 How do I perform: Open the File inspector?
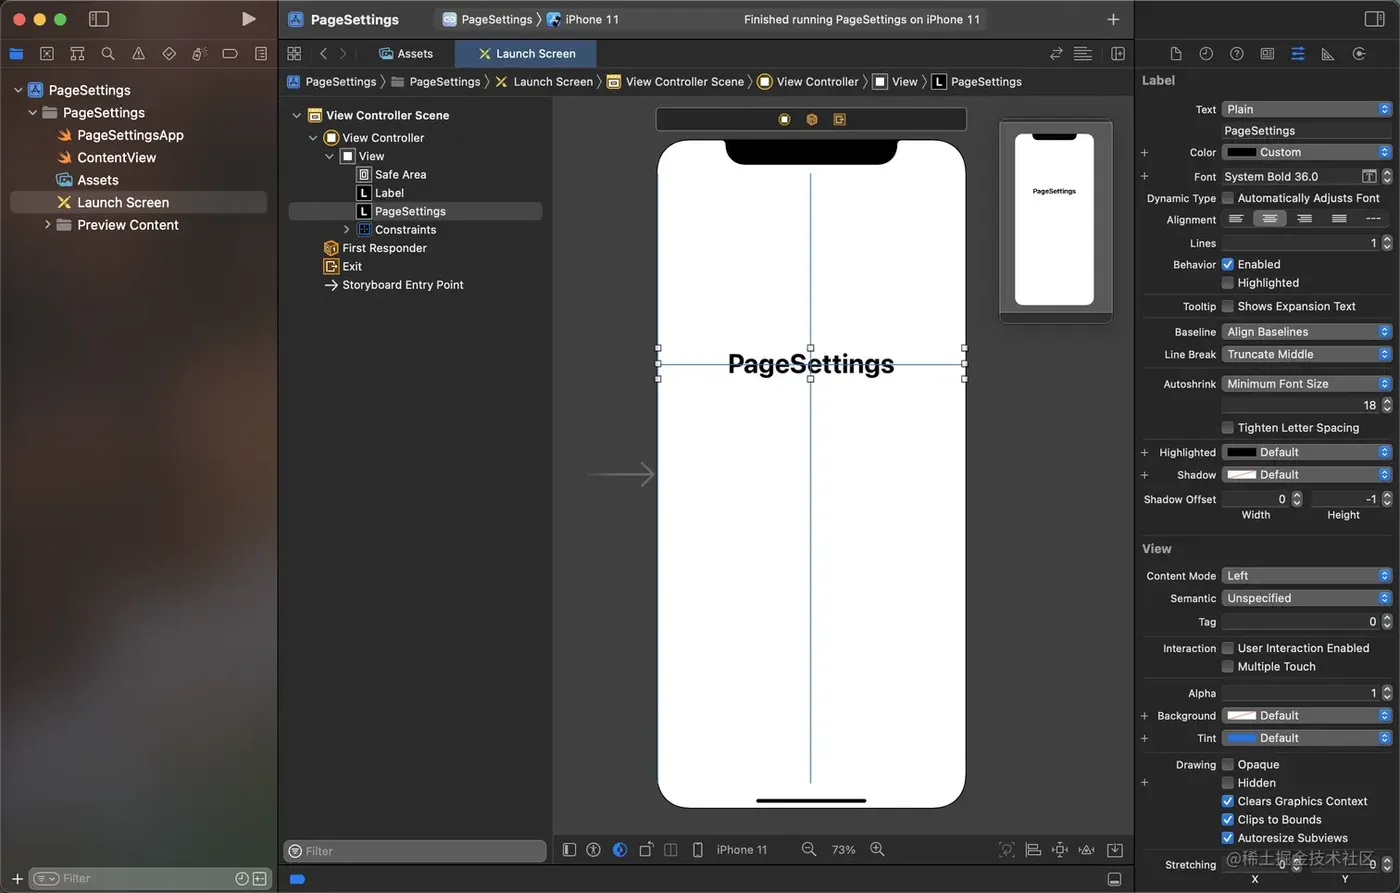click(x=1176, y=54)
